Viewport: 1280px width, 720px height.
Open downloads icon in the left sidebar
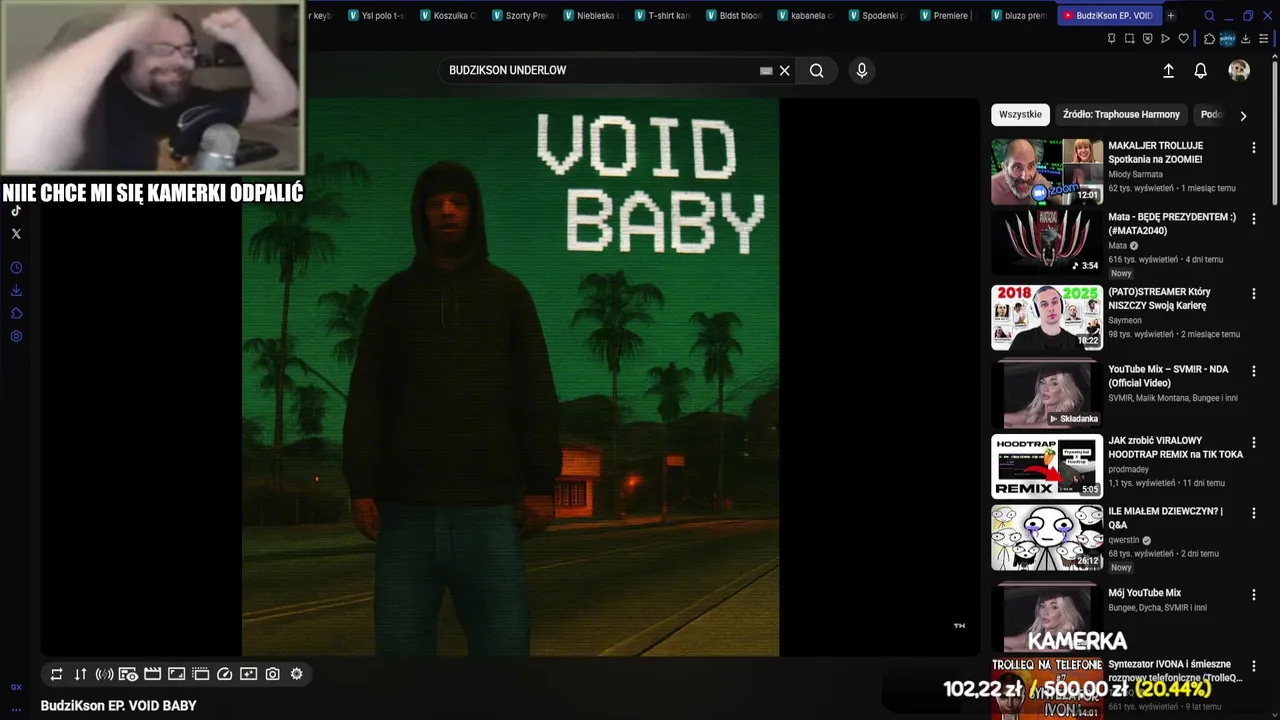(x=16, y=291)
